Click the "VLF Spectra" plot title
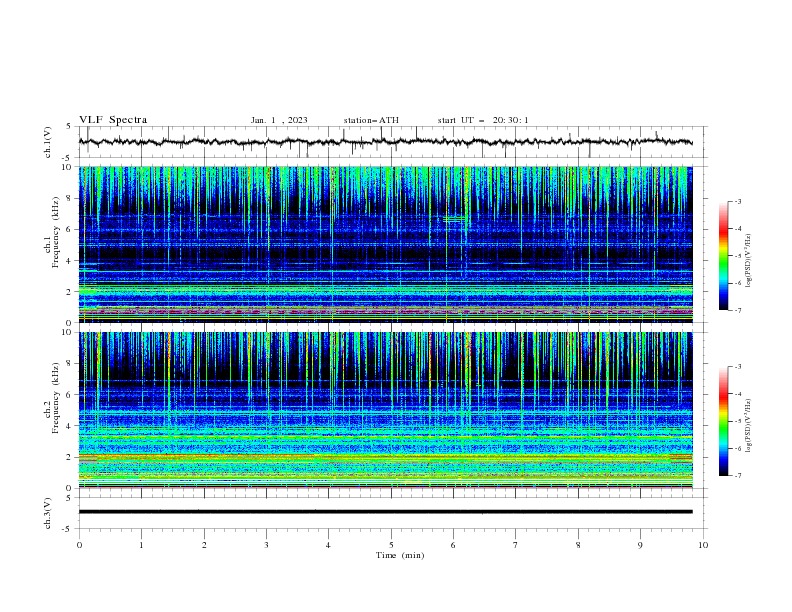792x612 pixels. (x=113, y=120)
